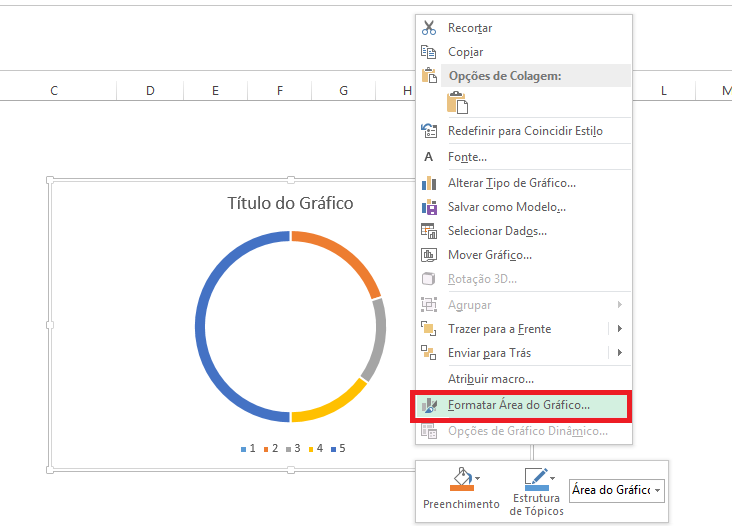Choose Redefinir para Coincidir Estilo
Screen dimensions: 732x526
[x=524, y=131]
